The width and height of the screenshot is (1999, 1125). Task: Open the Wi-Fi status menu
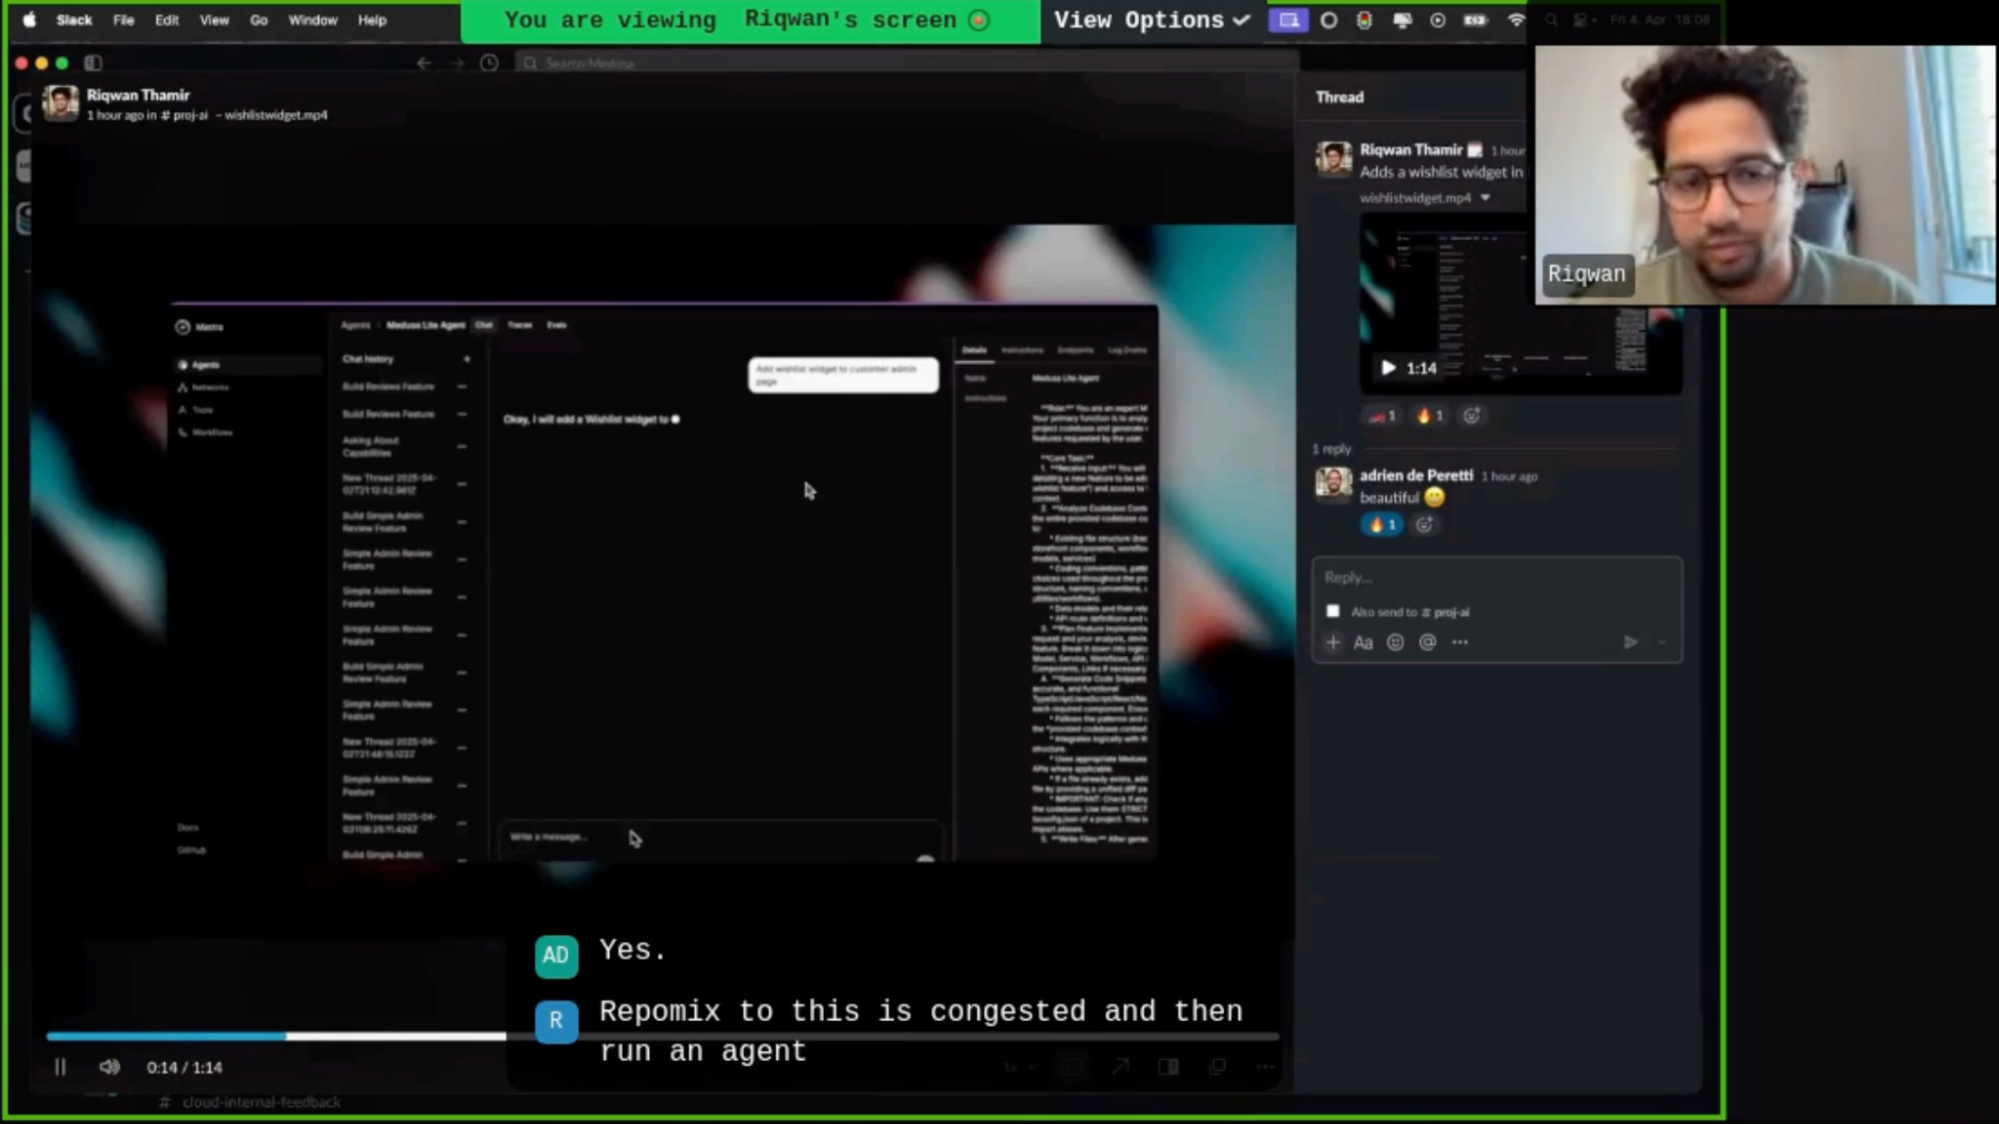click(1516, 20)
